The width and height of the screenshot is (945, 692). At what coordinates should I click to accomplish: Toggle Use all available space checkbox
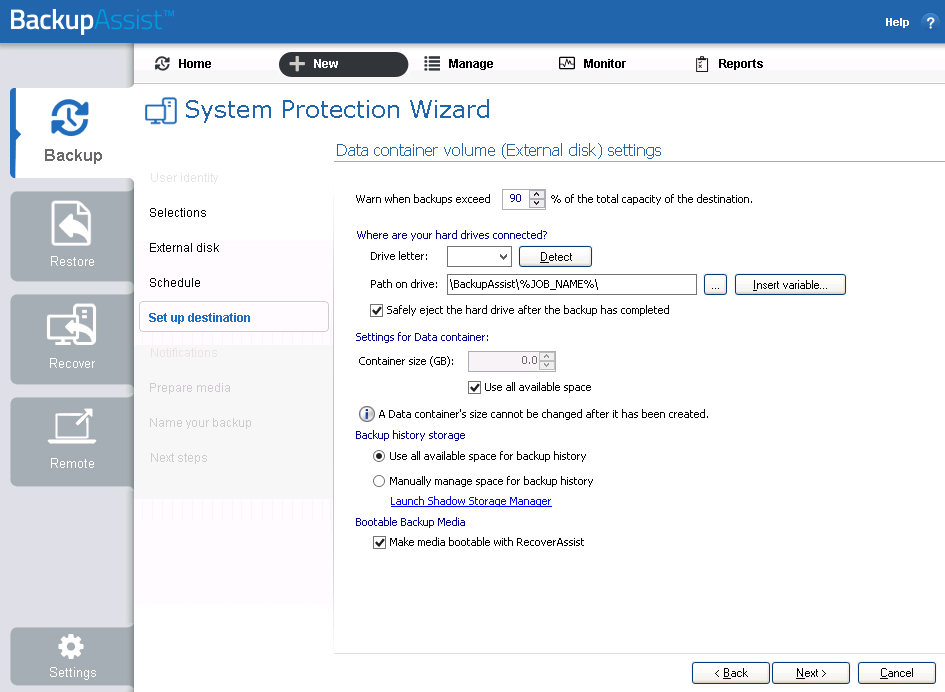[x=474, y=388]
